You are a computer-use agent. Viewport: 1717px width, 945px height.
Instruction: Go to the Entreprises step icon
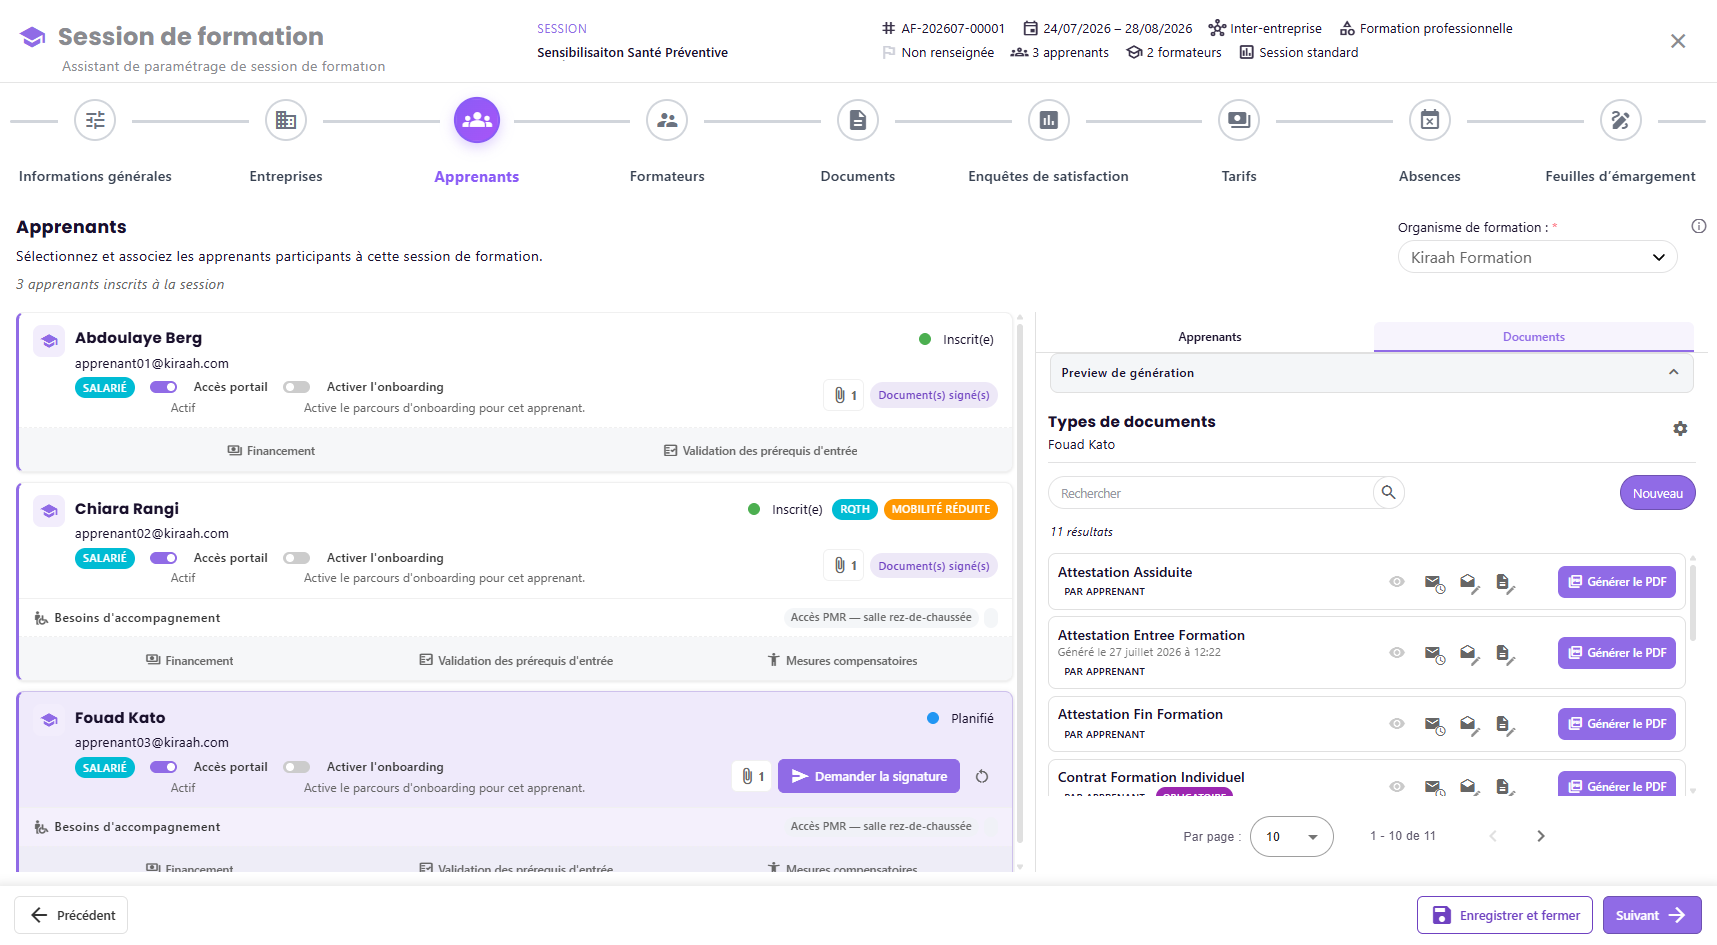point(286,120)
